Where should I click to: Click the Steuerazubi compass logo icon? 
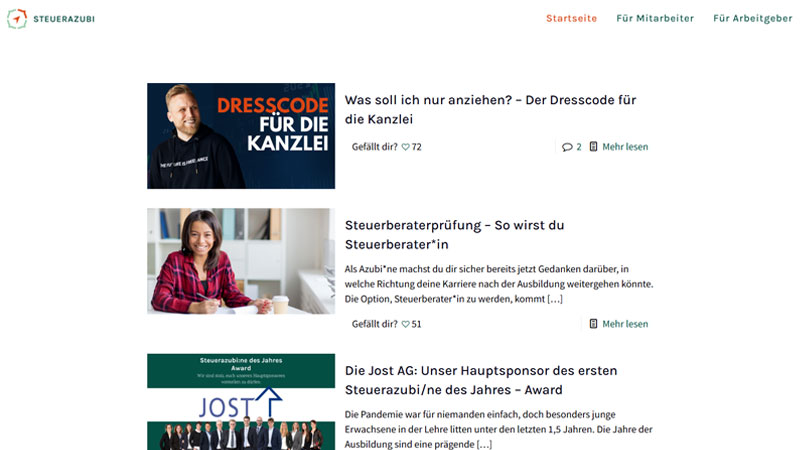17,19
